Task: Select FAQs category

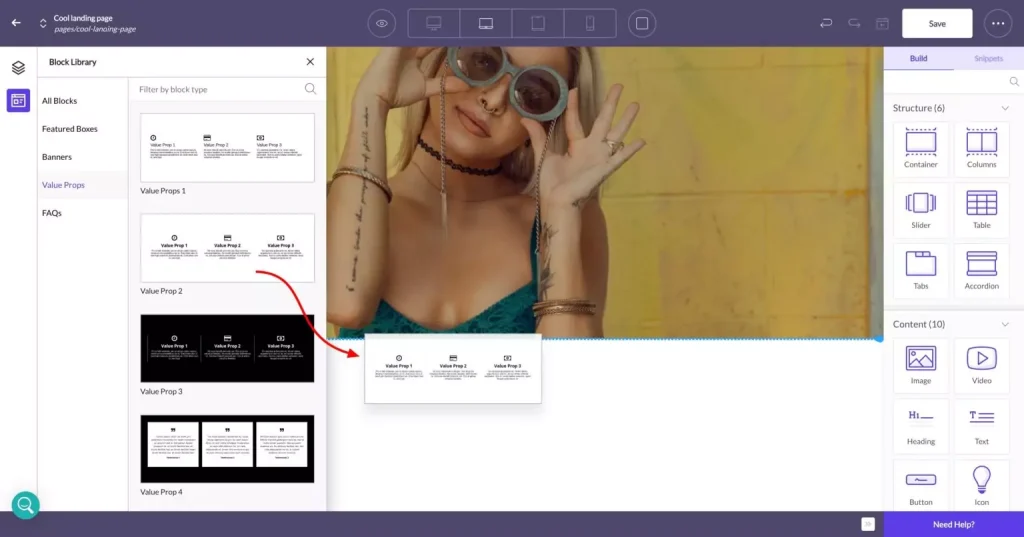Action: coord(52,213)
